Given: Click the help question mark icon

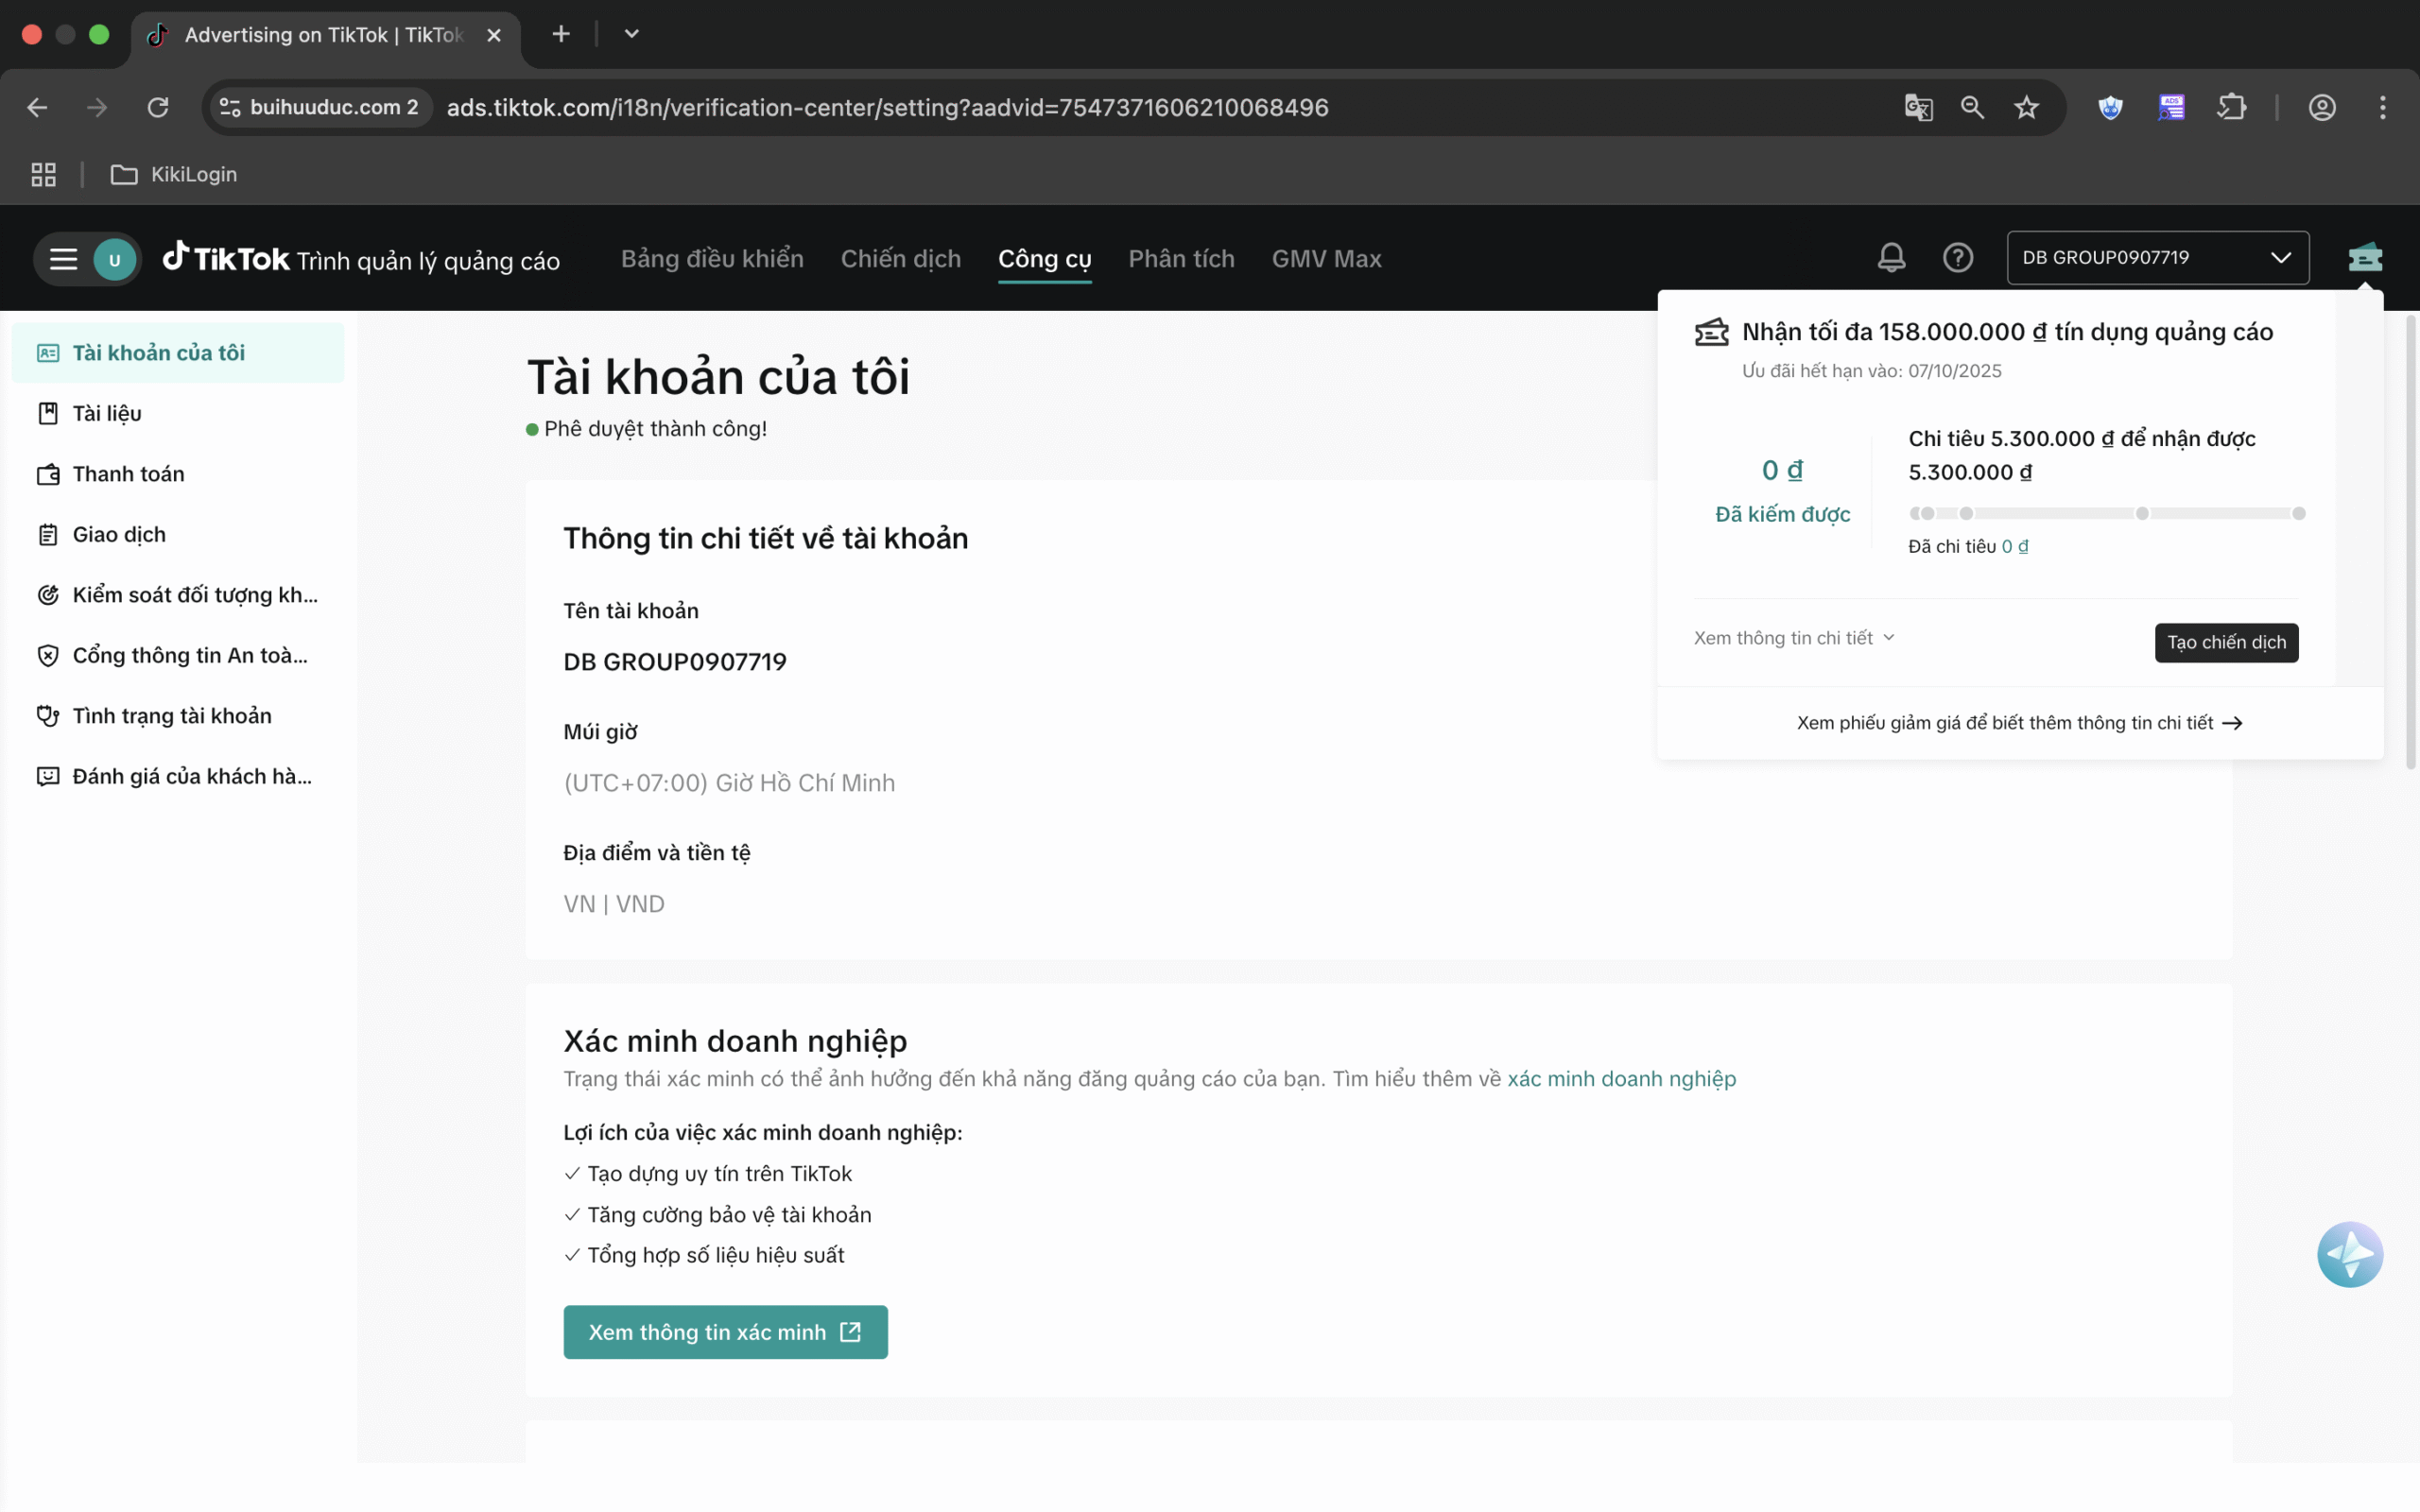Looking at the screenshot, I should point(1957,258).
